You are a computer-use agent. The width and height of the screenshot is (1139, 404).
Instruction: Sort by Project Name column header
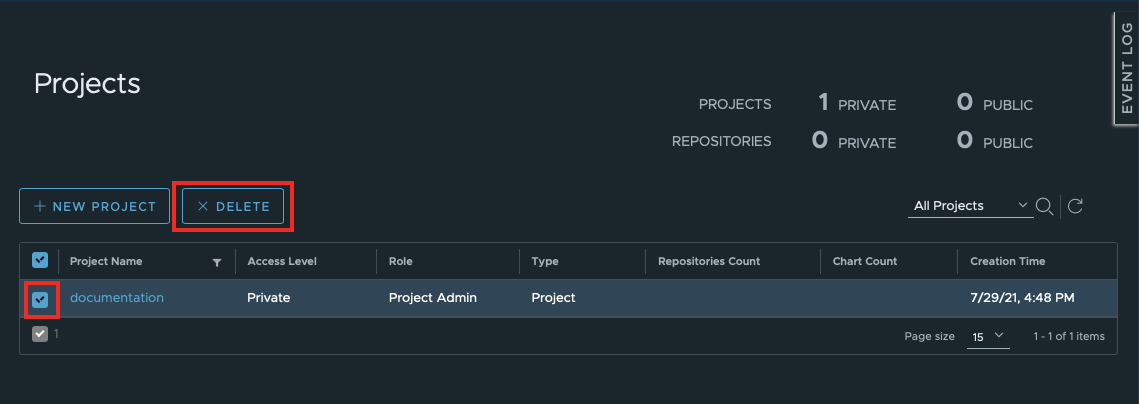click(106, 262)
